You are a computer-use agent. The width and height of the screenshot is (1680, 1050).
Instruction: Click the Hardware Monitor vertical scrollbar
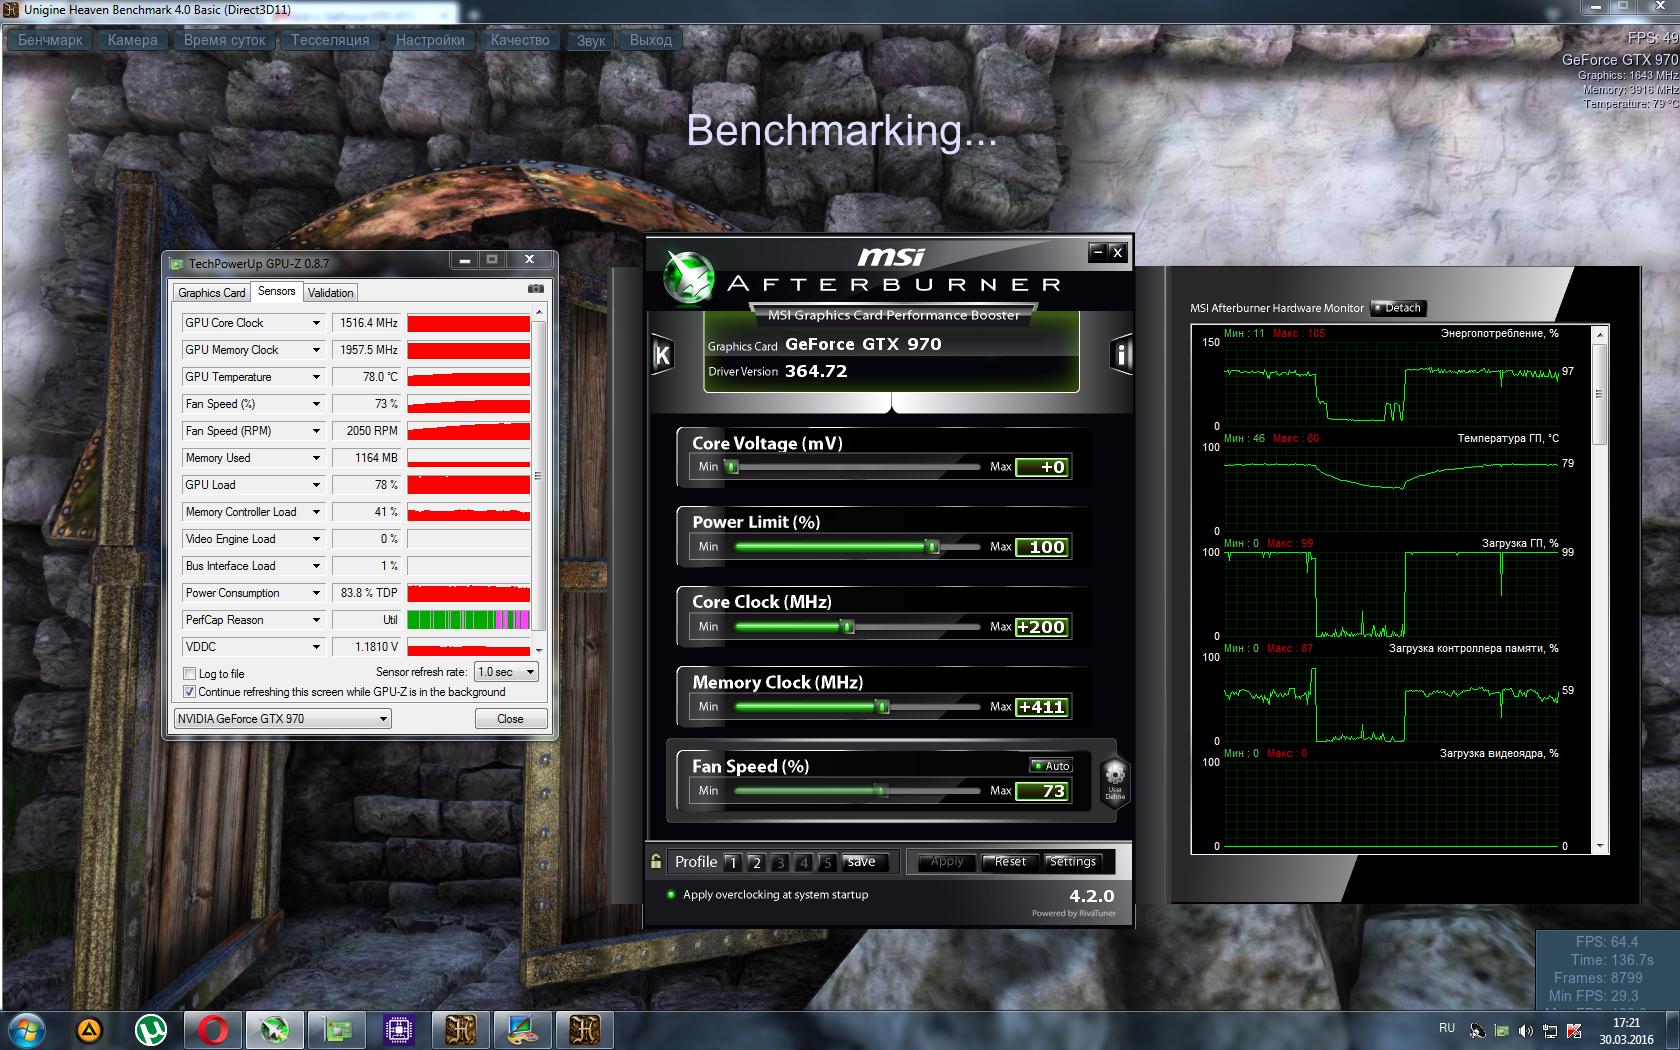pyautogui.click(x=1600, y=590)
